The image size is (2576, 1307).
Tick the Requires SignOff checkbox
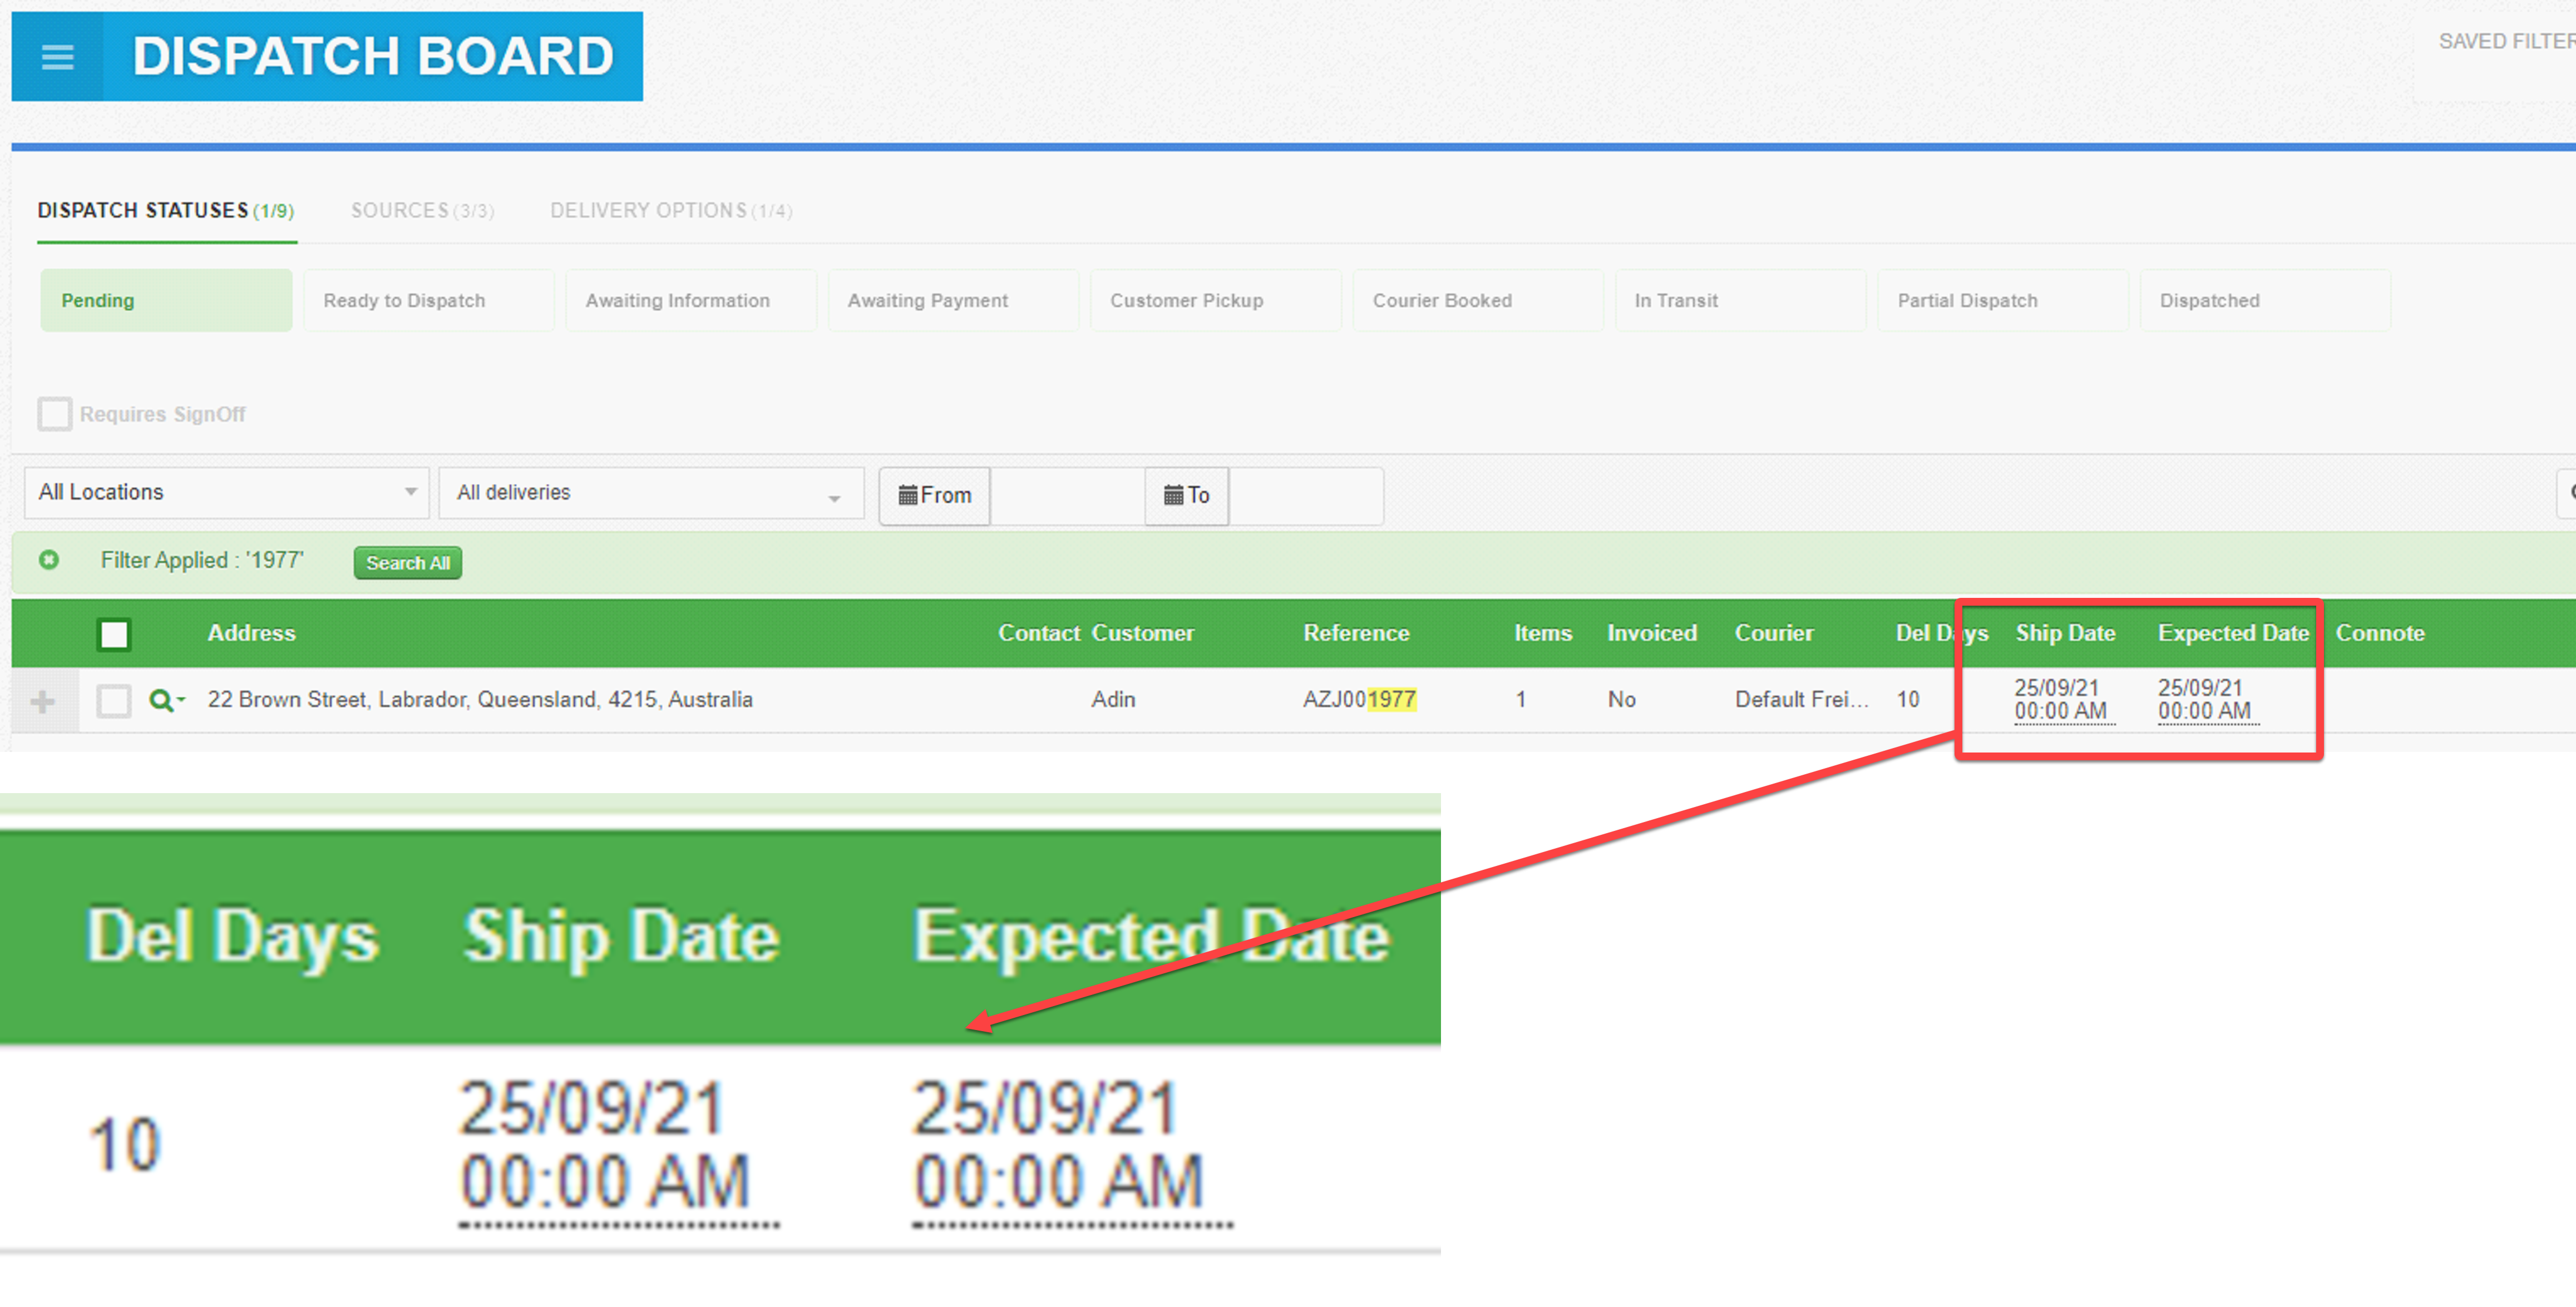click(55, 414)
